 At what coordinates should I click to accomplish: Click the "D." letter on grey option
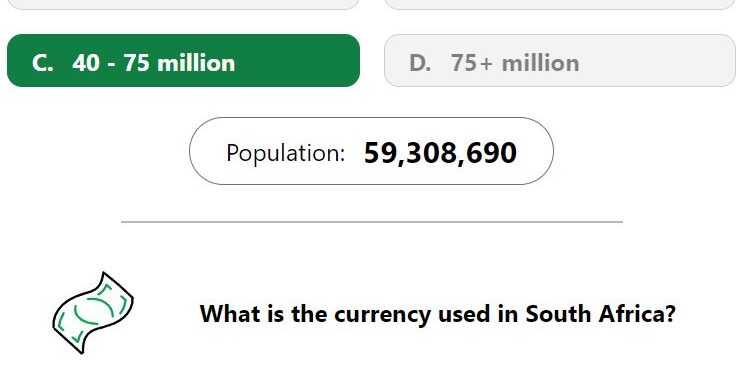click(x=420, y=63)
